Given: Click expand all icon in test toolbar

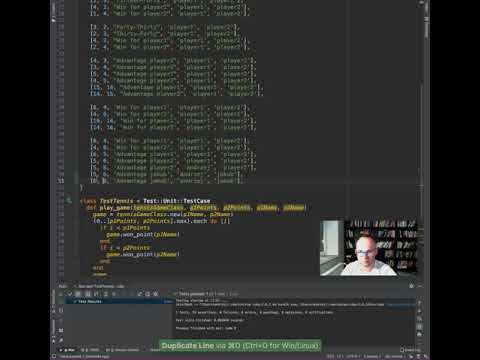Looking at the screenshot, I should 105,294.
